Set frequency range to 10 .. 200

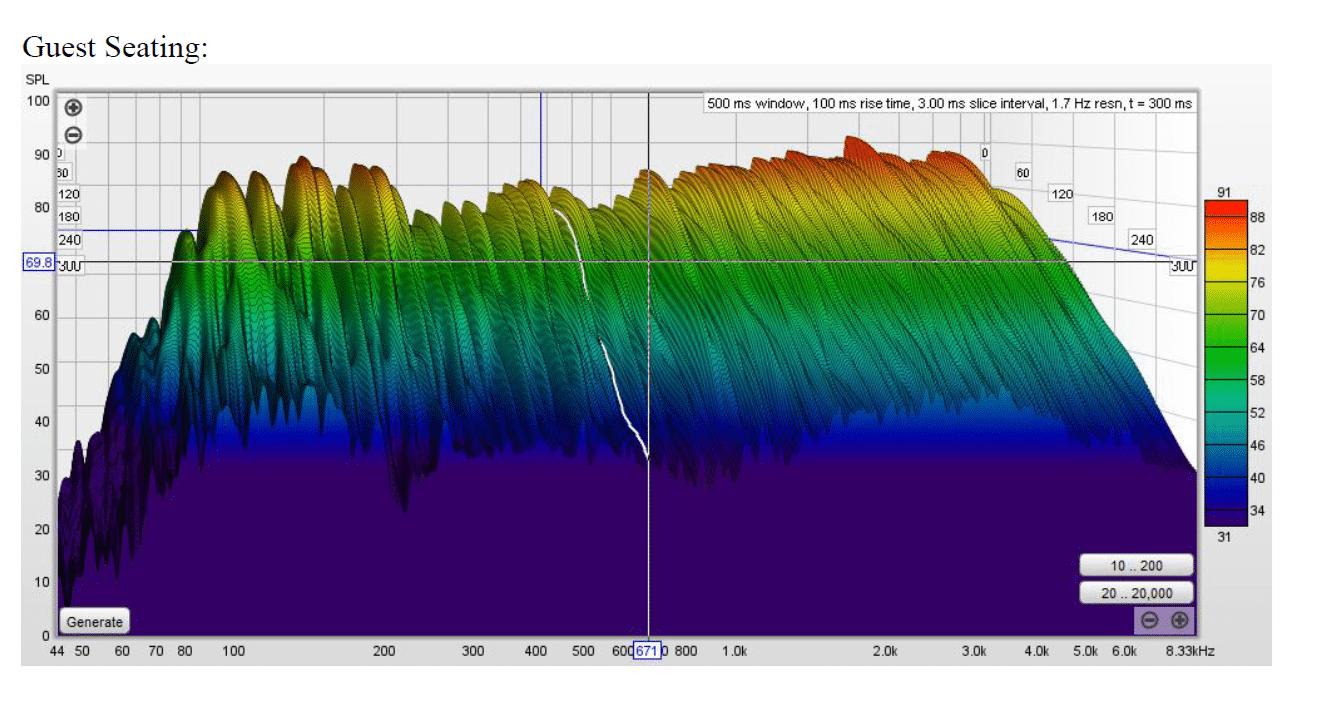tap(1136, 566)
